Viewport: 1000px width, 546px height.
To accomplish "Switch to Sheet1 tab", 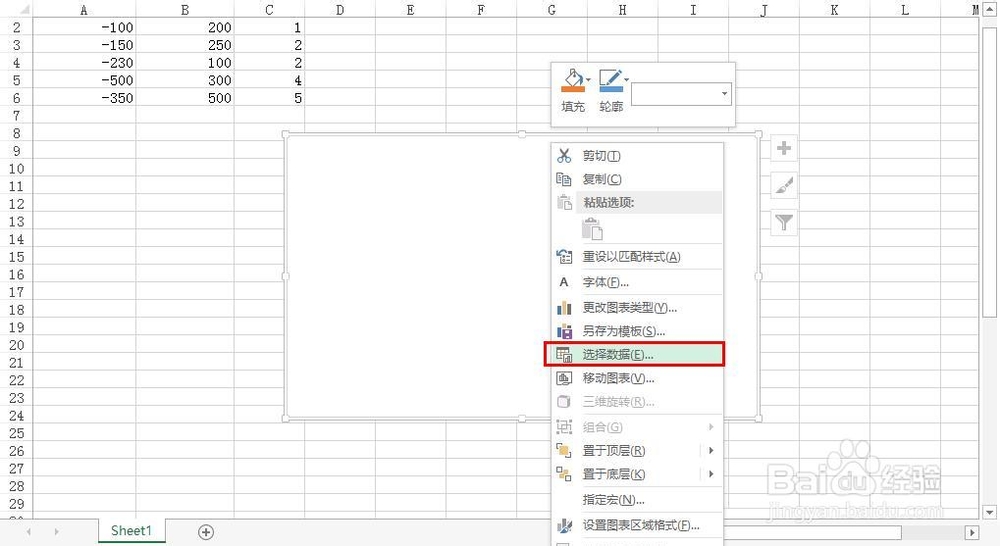I will (x=131, y=531).
